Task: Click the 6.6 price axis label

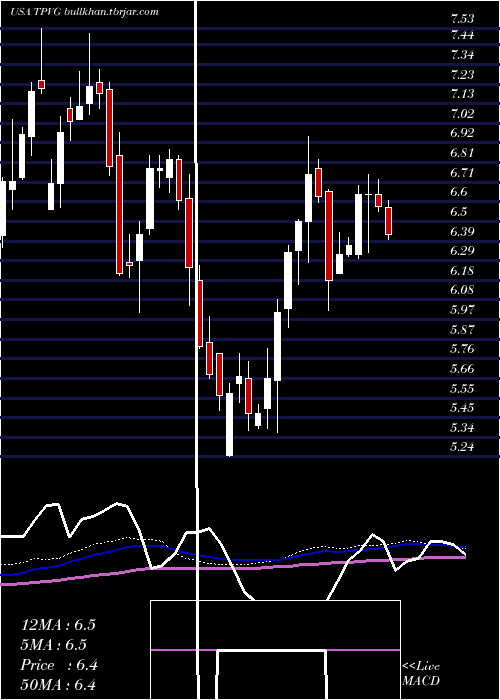Action: click(x=459, y=192)
